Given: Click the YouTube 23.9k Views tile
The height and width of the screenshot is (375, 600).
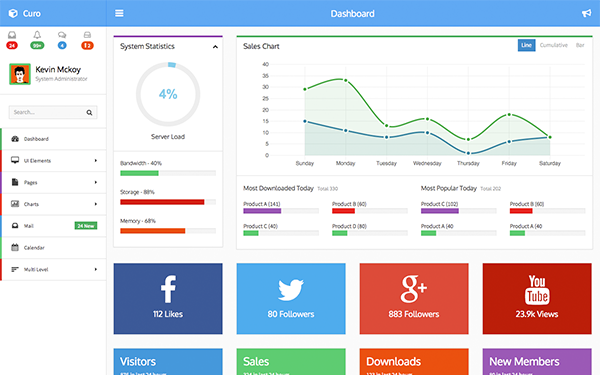Looking at the screenshot, I should point(537,298).
